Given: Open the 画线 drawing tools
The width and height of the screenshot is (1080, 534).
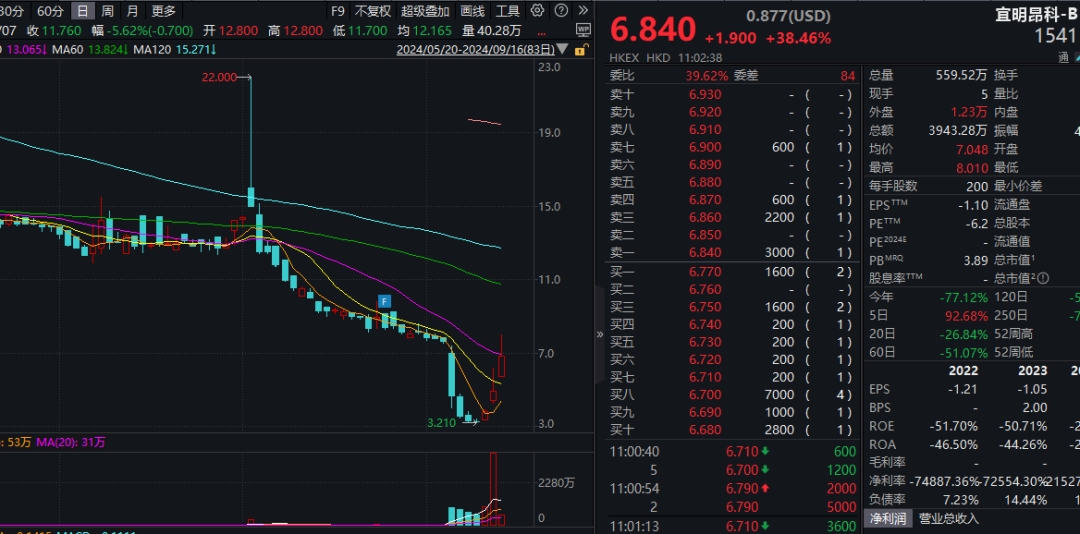Looking at the screenshot, I should point(473,11).
